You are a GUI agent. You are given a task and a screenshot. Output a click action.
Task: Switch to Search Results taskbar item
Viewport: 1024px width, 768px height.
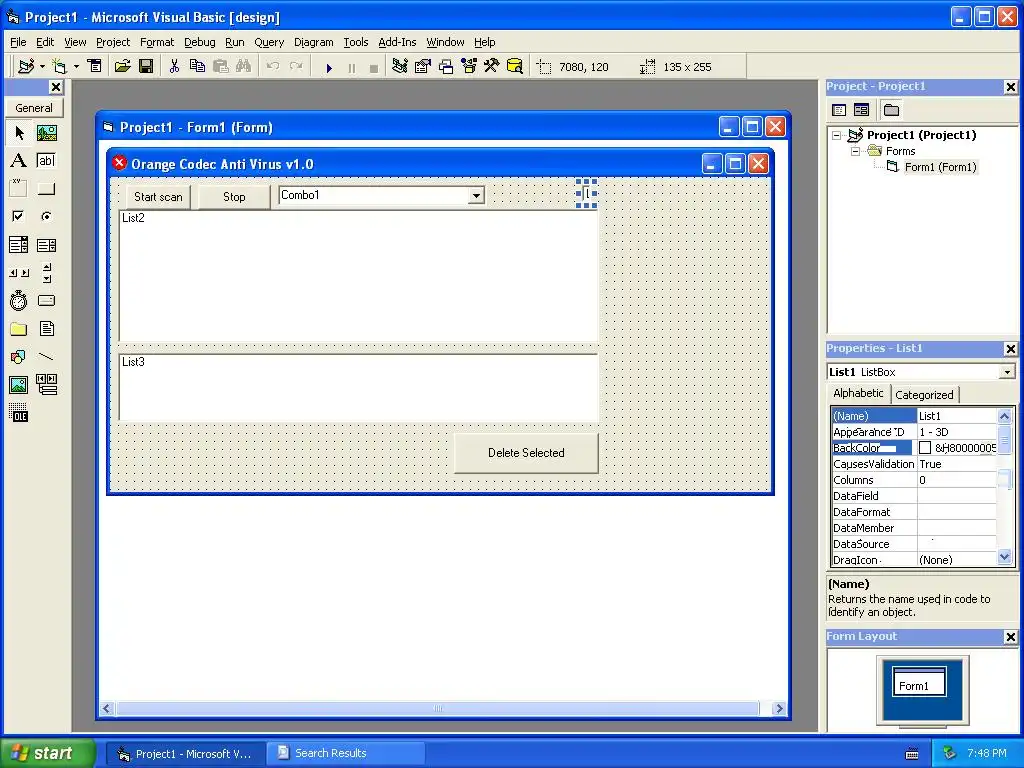click(345, 753)
